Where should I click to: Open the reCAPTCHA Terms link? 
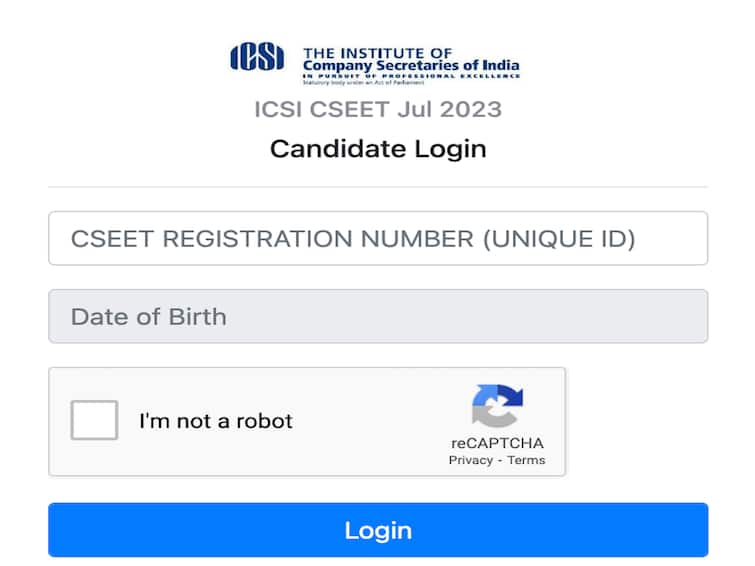tap(526, 460)
